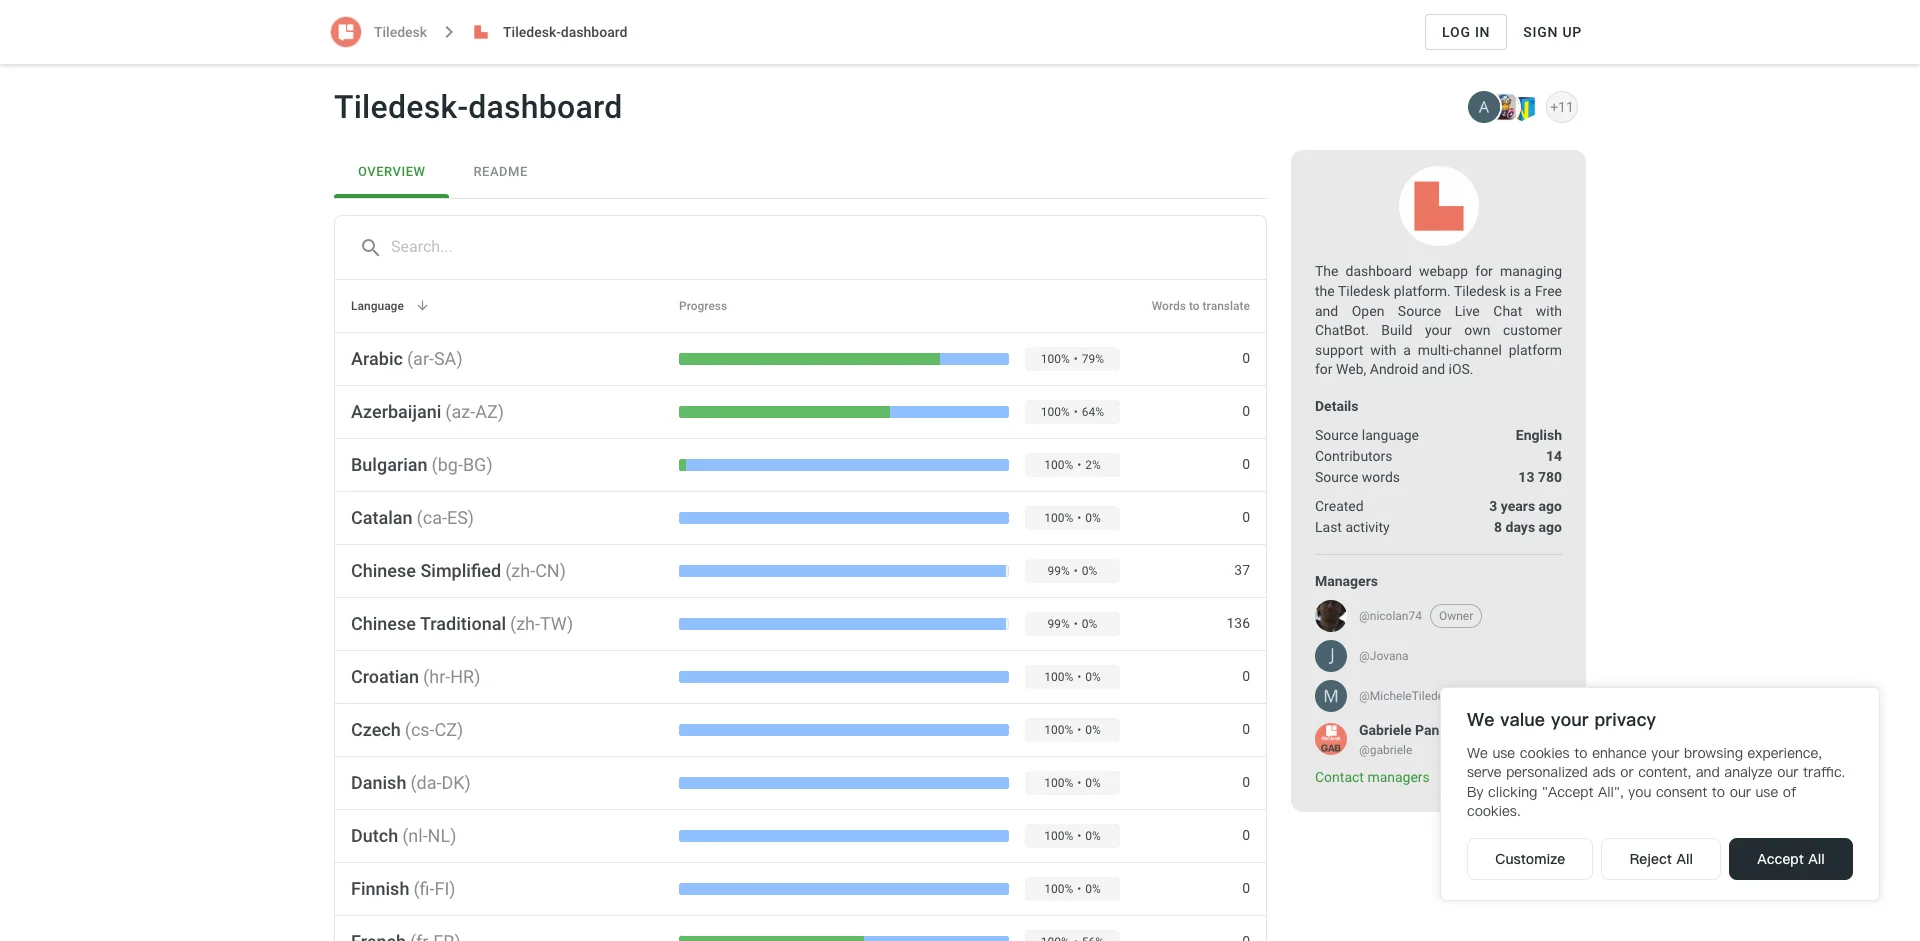The height and width of the screenshot is (941, 1920).
Task: Click Bulgarian progress bar
Action: click(x=844, y=465)
